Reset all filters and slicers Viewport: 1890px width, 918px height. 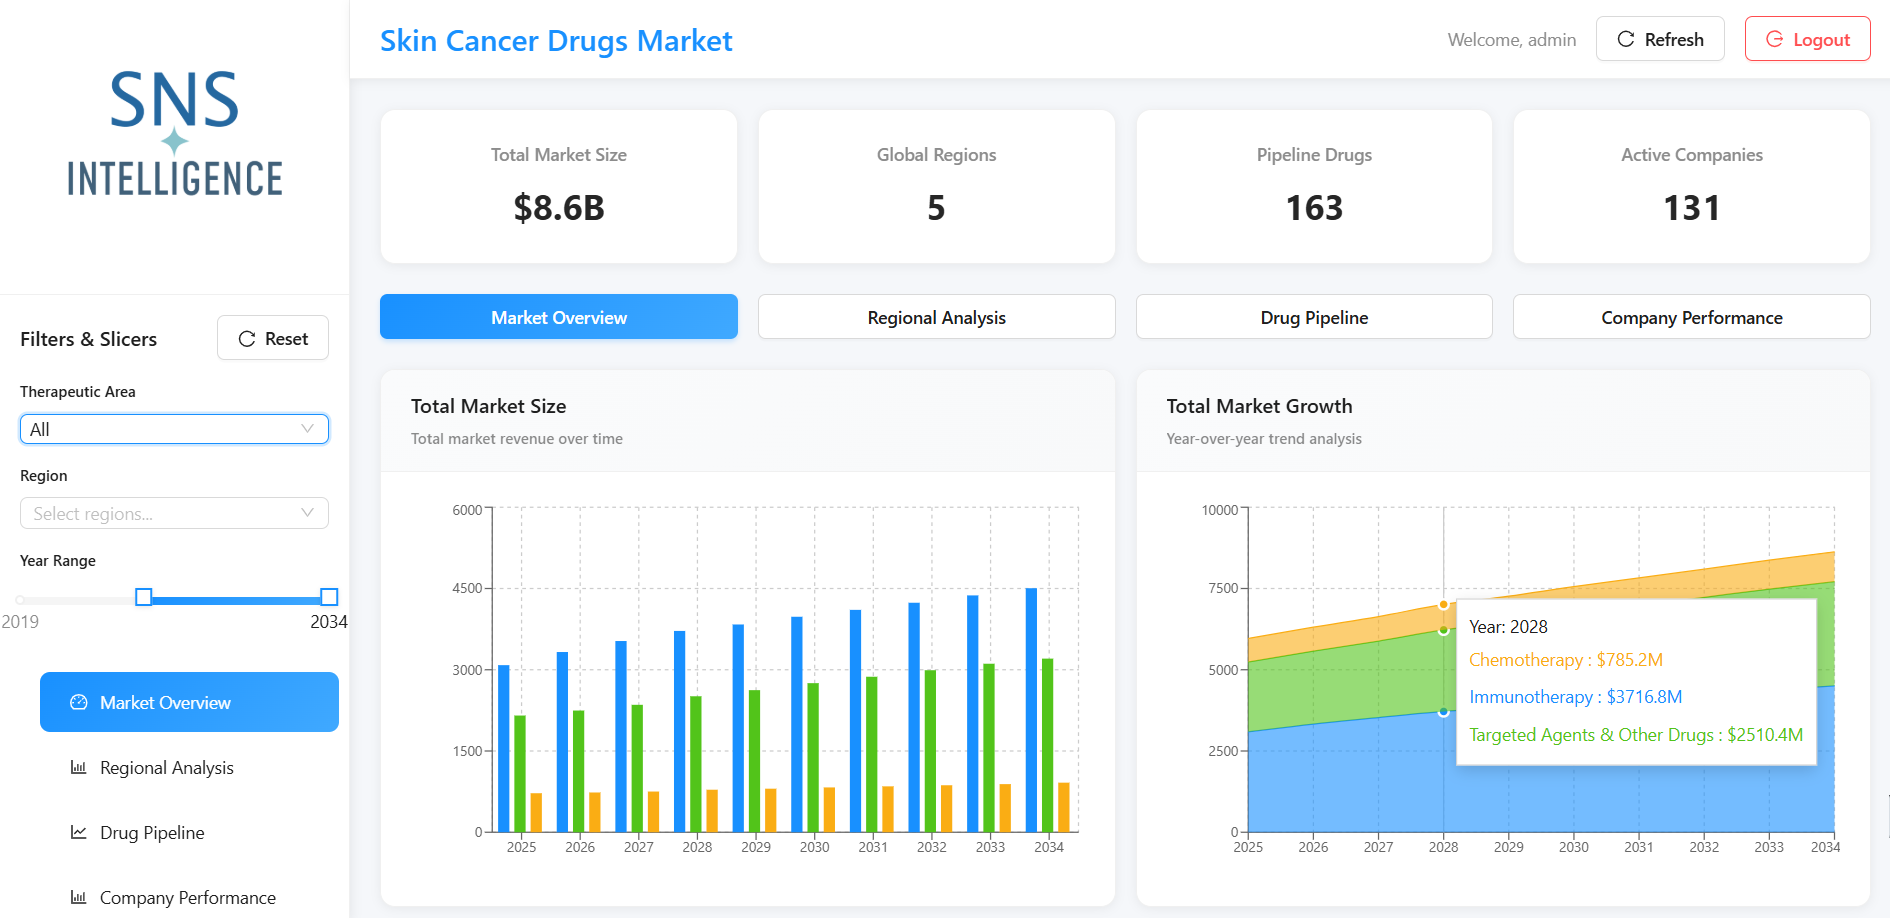pyautogui.click(x=272, y=338)
